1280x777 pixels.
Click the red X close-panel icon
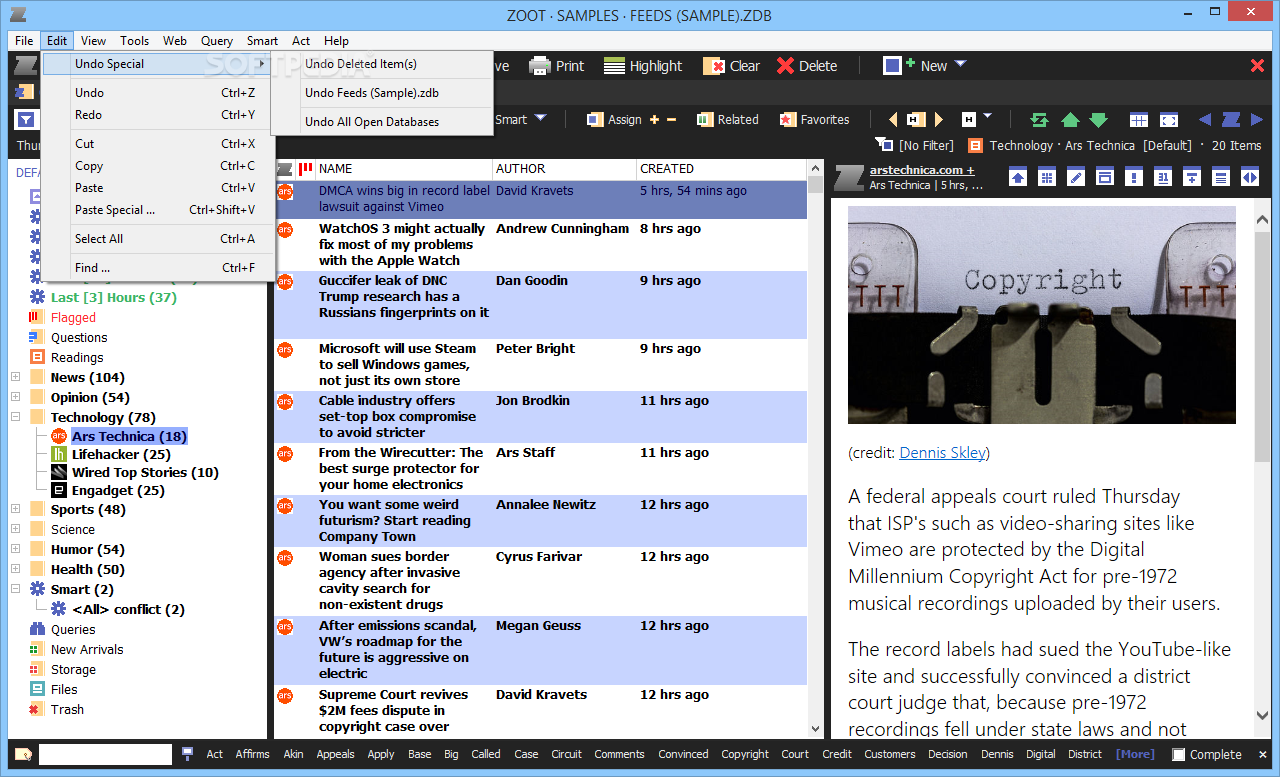(1258, 66)
